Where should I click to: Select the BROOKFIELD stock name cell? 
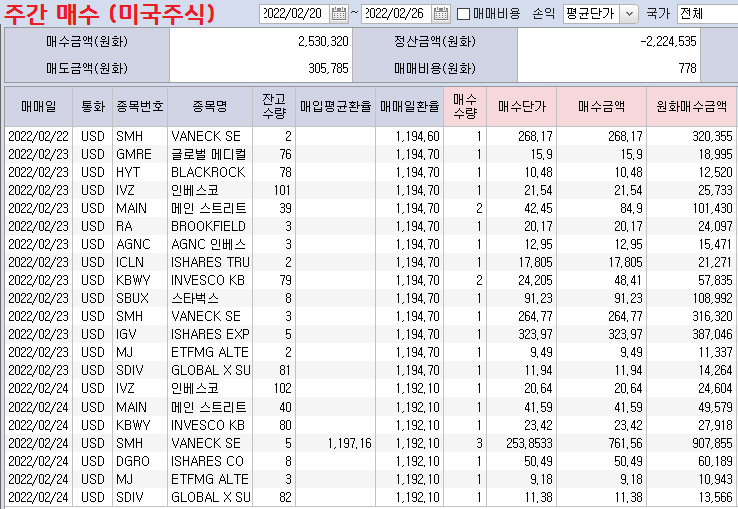[x=210, y=226]
